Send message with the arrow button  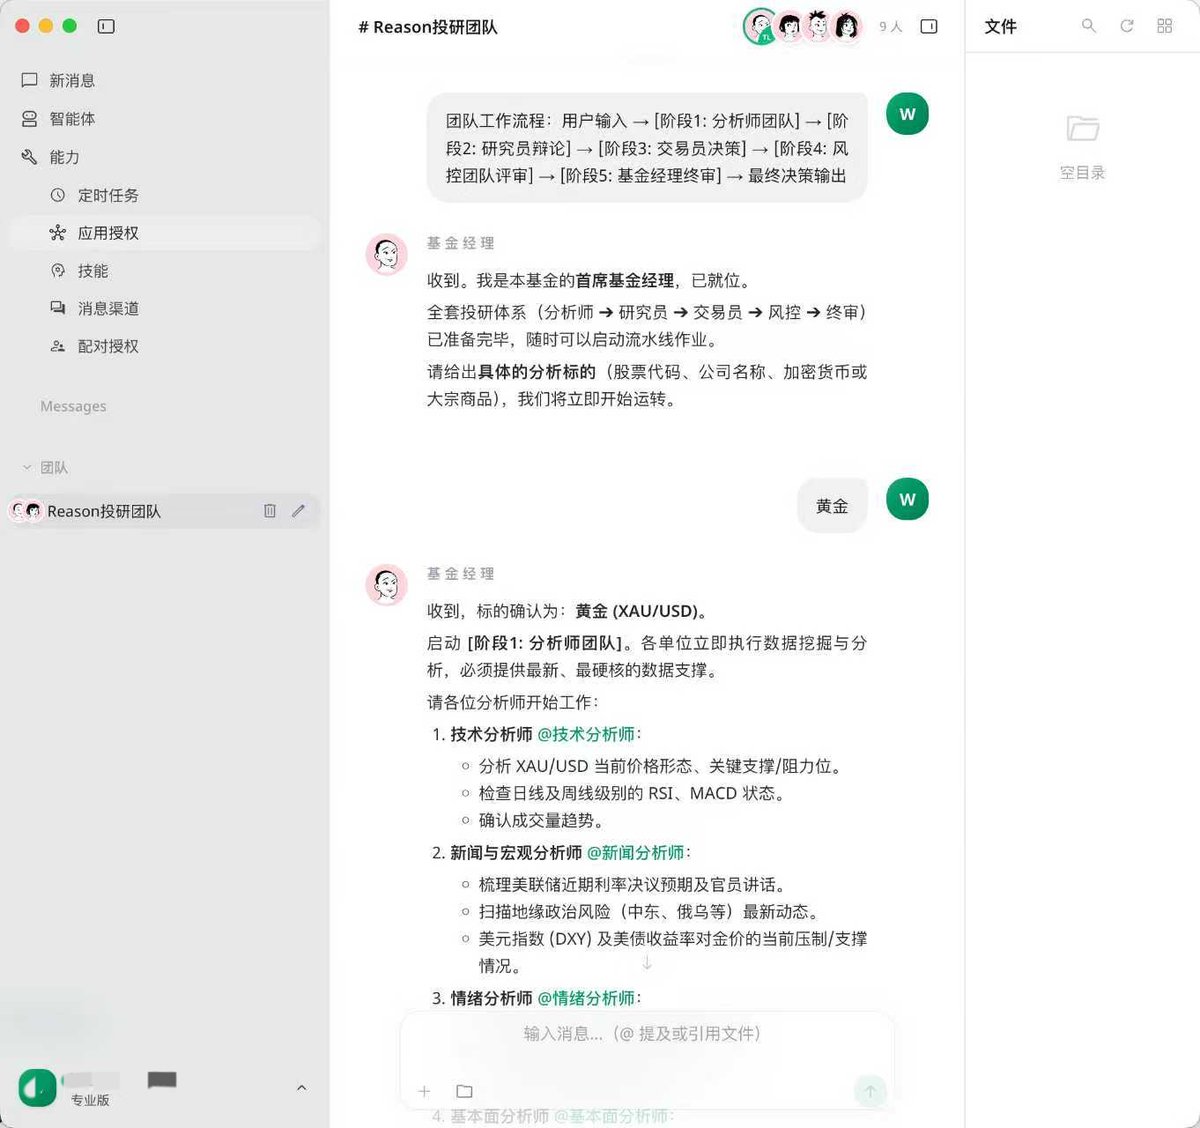[871, 1092]
